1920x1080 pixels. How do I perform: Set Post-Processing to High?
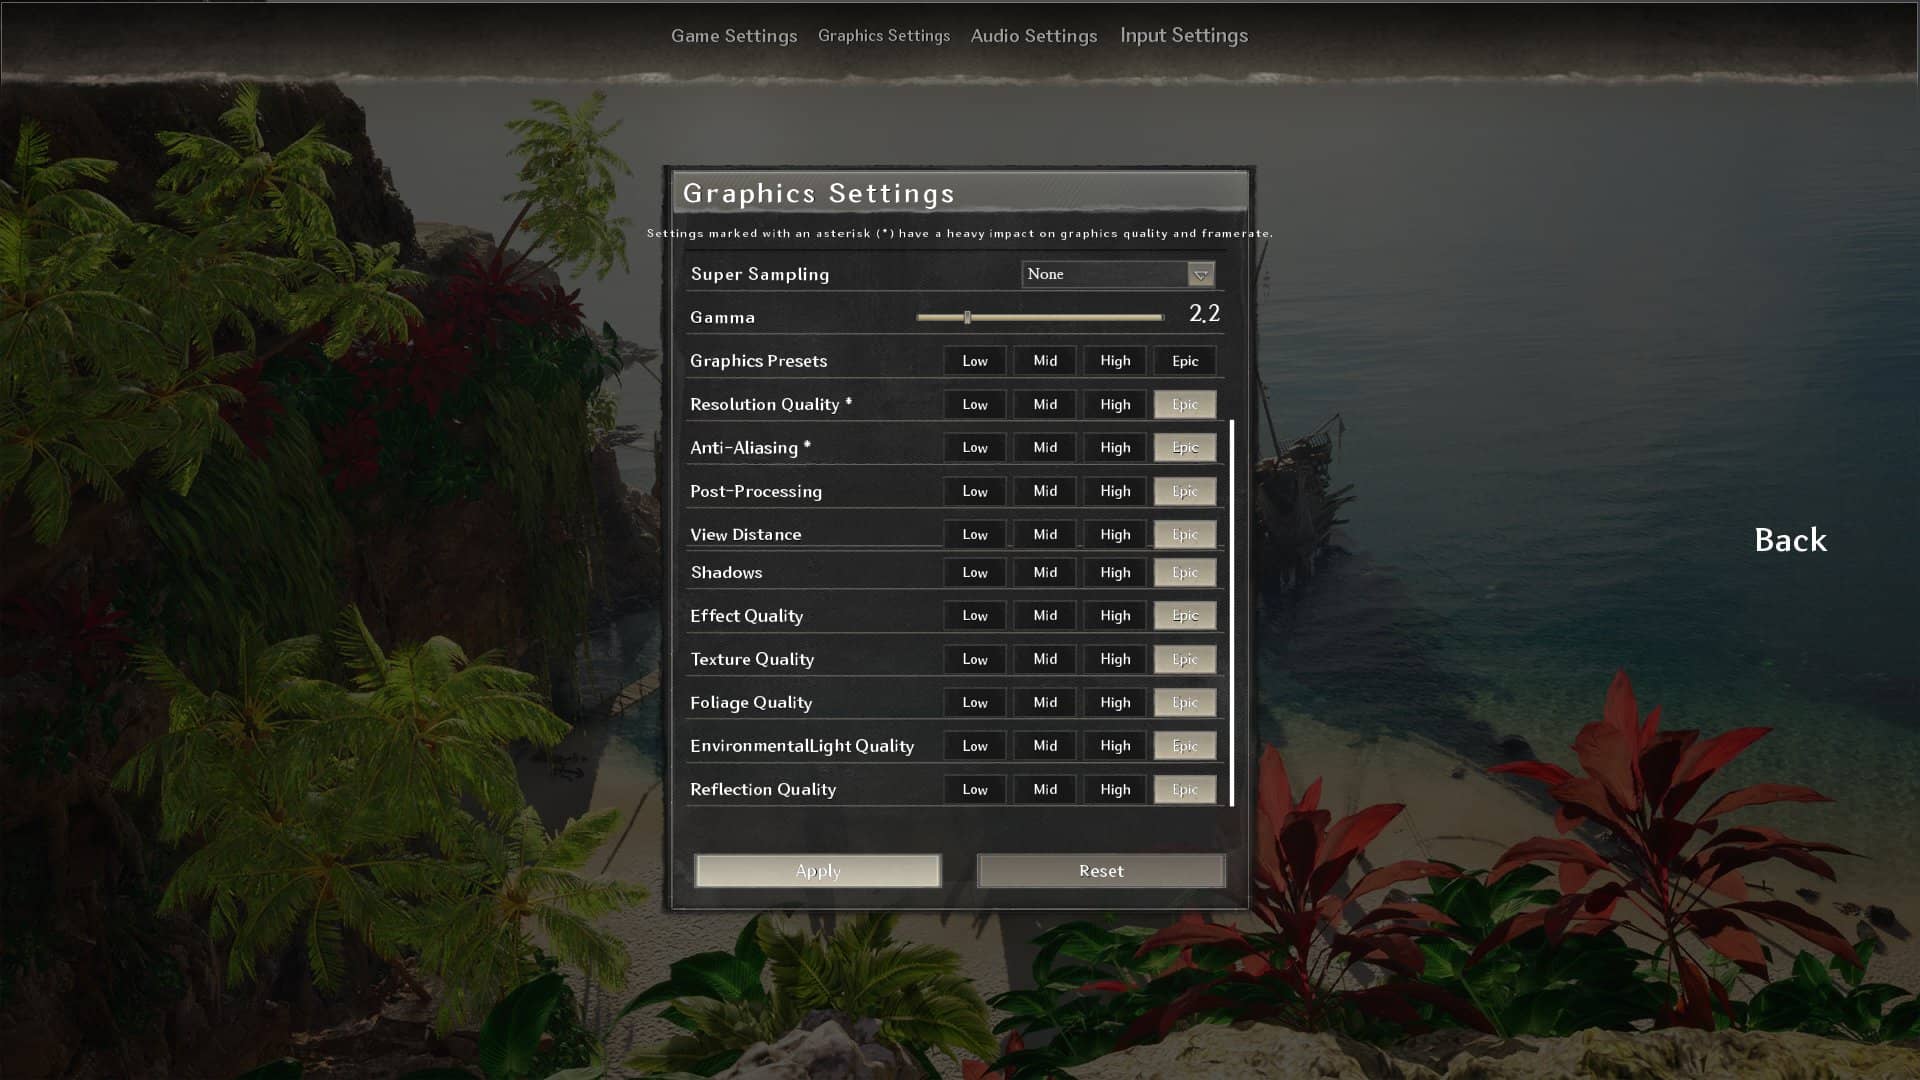pos(1115,491)
